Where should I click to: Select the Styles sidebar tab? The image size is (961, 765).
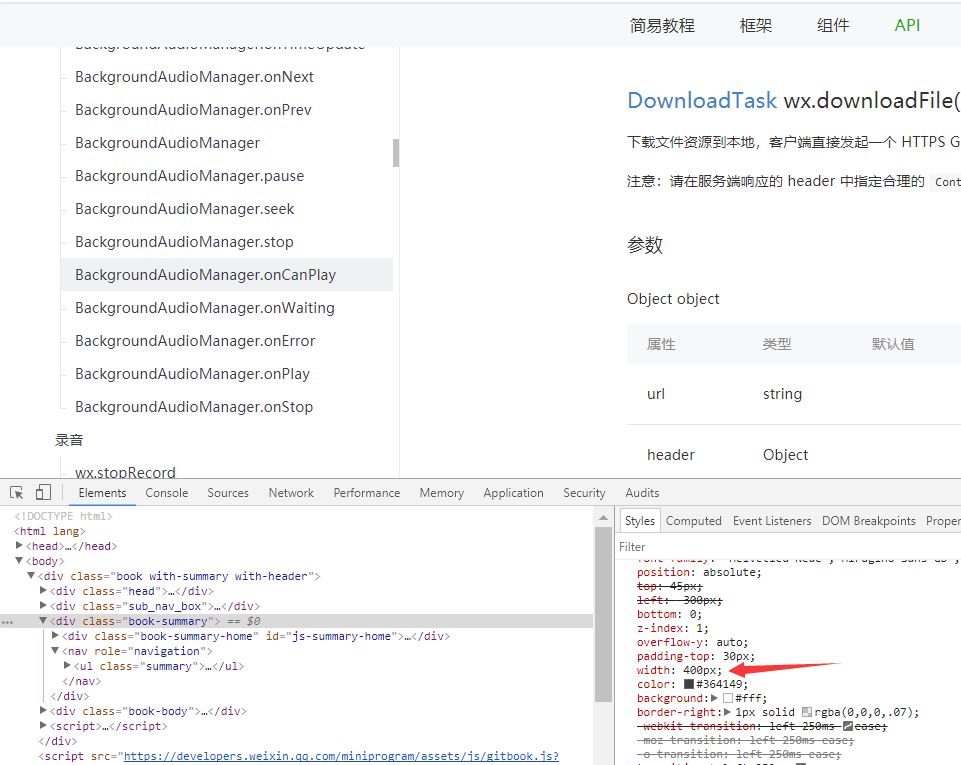click(x=640, y=520)
